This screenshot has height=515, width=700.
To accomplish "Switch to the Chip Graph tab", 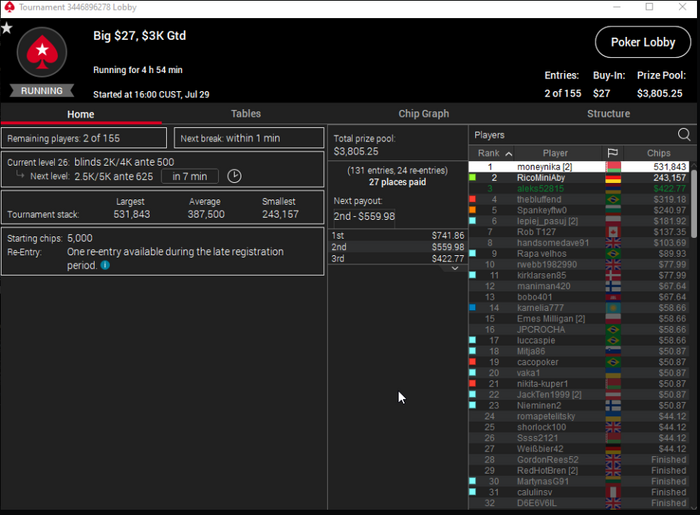I will [x=424, y=114].
